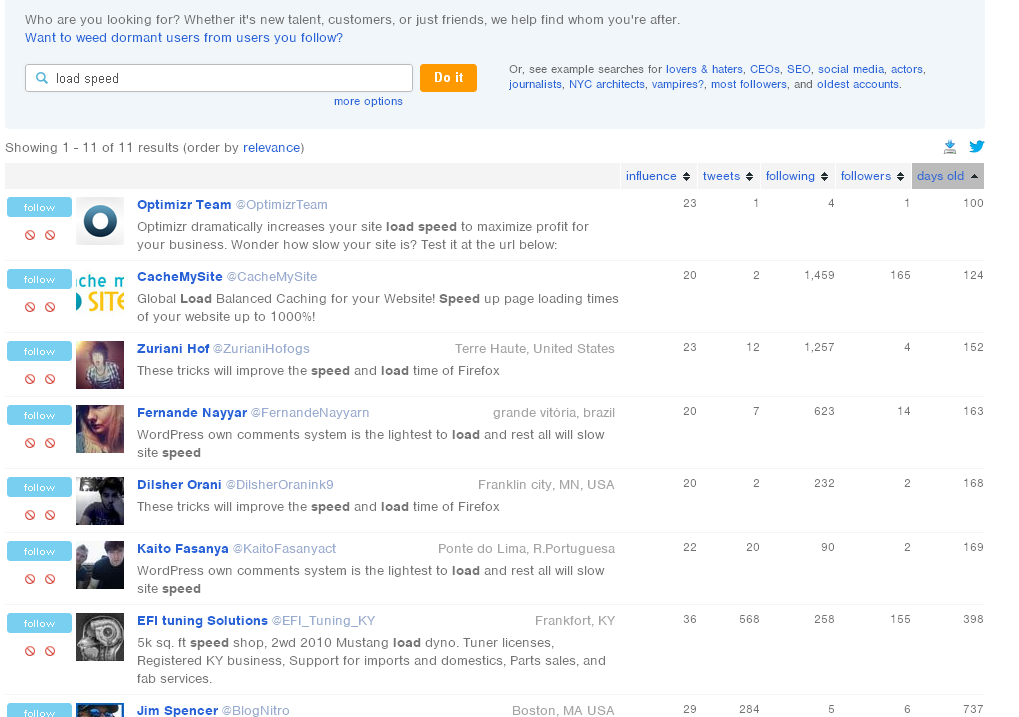This screenshot has height=717, width=1019.
Task: Toggle sort direction on days old column
Action: tap(948, 176)
